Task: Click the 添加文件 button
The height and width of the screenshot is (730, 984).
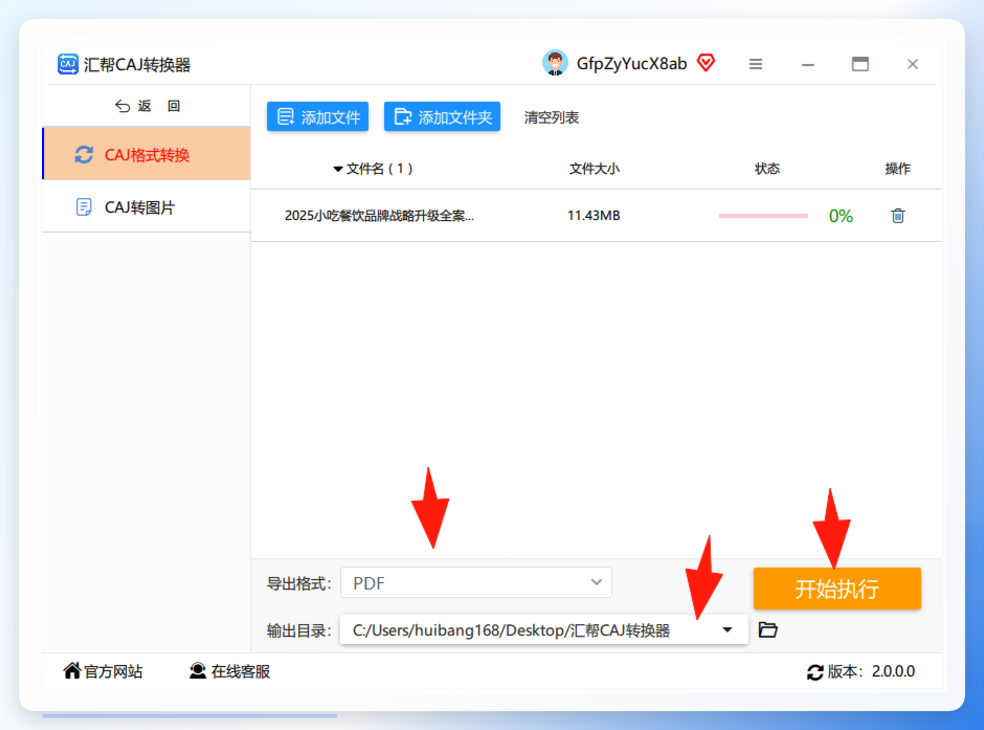Action: pyautogui.click(x=318, y=117)
